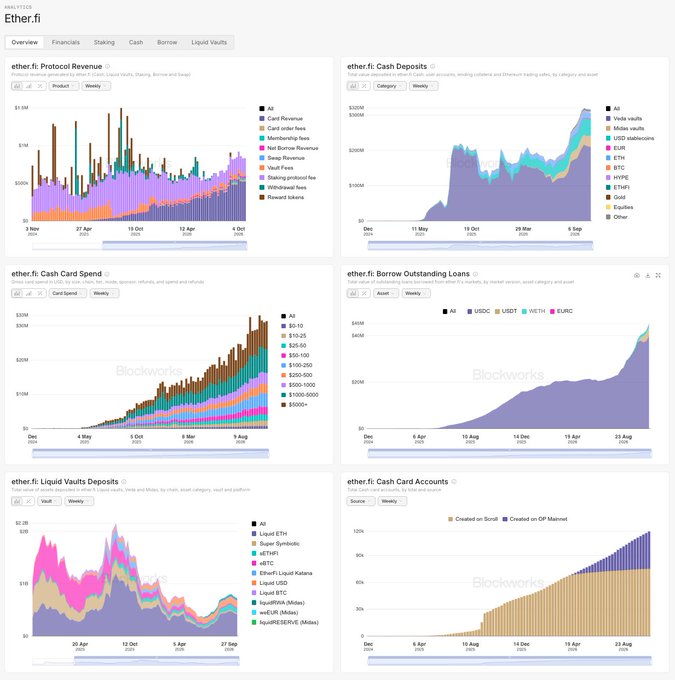The image size is (675, 680).
Task: Click All in Liquid Vaults Deposits legend
Action: click(x=259, y=523)
